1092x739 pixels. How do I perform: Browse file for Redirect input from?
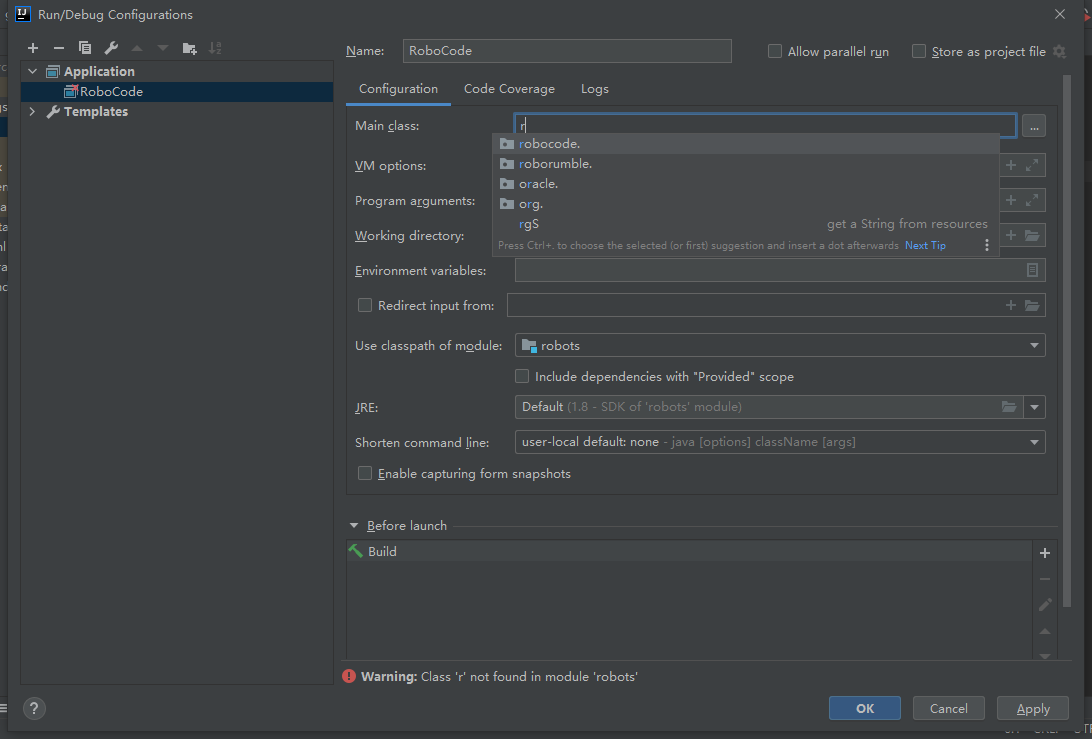click(1032, 305)
